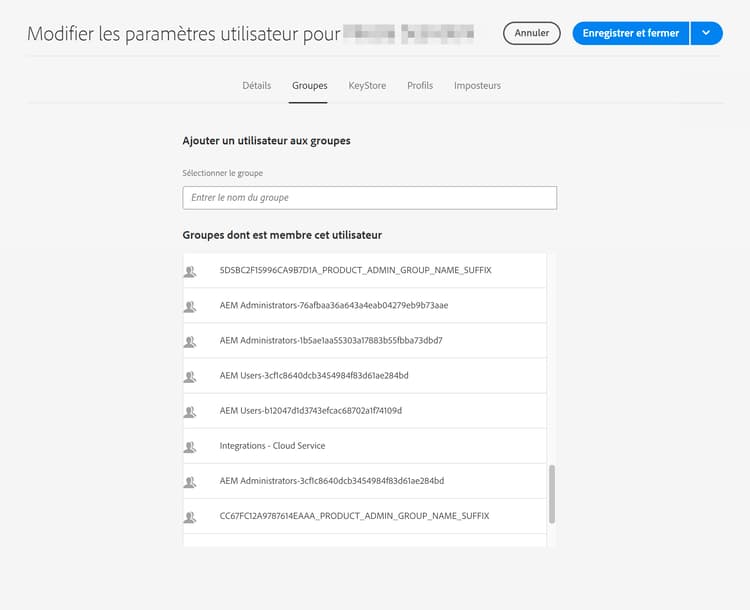The width and height of the screenshot is (750, 610).
Task: Click group icon beside 5D5BC2F15996CA9B7D1A_PRODUCT_ADMIN_GROUP_NAME_SUFFIX
Action: [190, 271]
